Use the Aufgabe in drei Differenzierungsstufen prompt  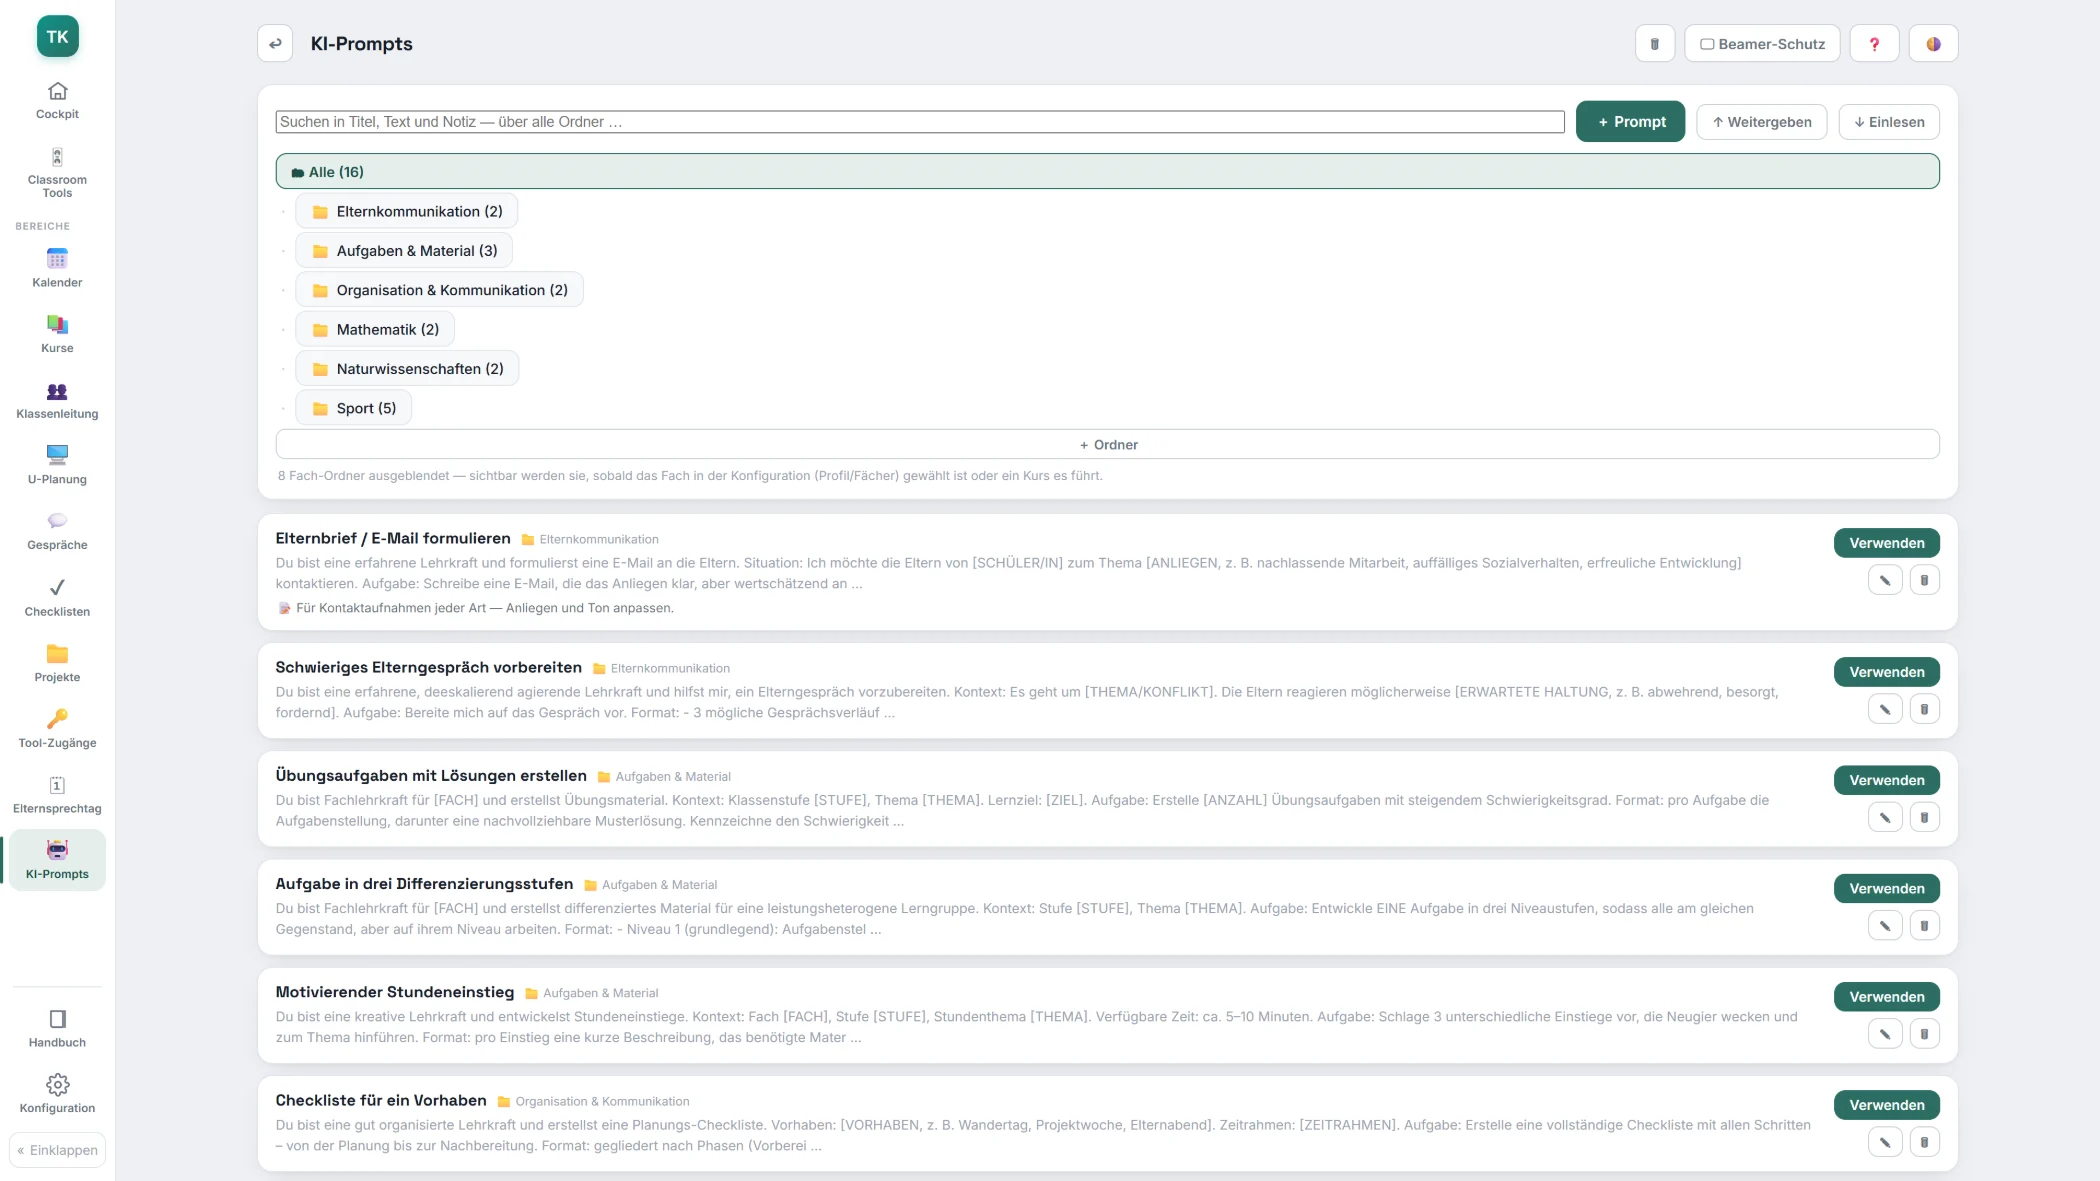coord(1886,888)
